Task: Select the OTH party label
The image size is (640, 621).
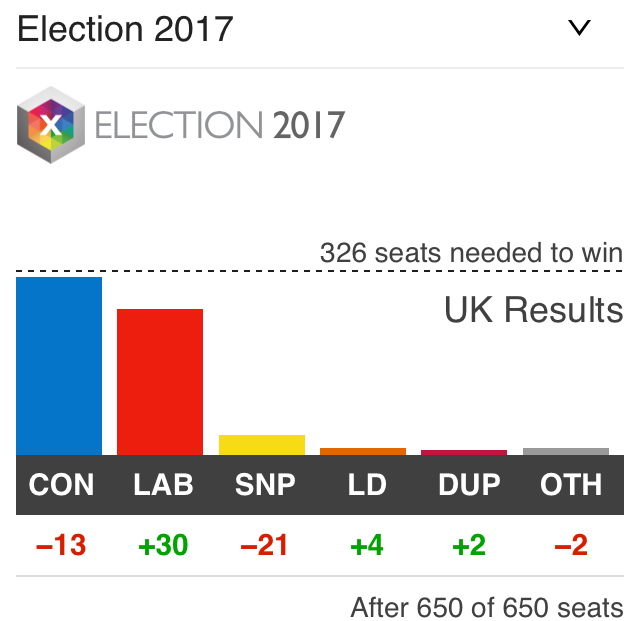Action: [x=571, y=485]
